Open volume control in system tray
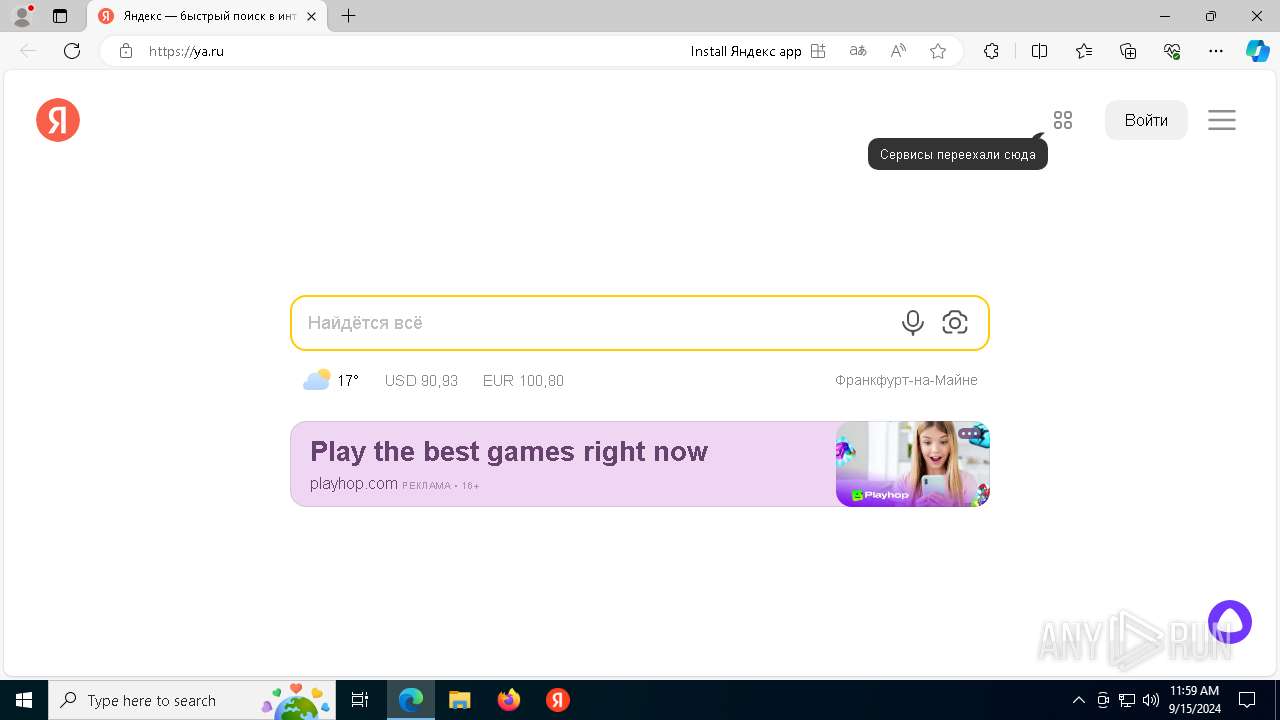This screenshot has height=720, width=1280. pos(1151,700)
